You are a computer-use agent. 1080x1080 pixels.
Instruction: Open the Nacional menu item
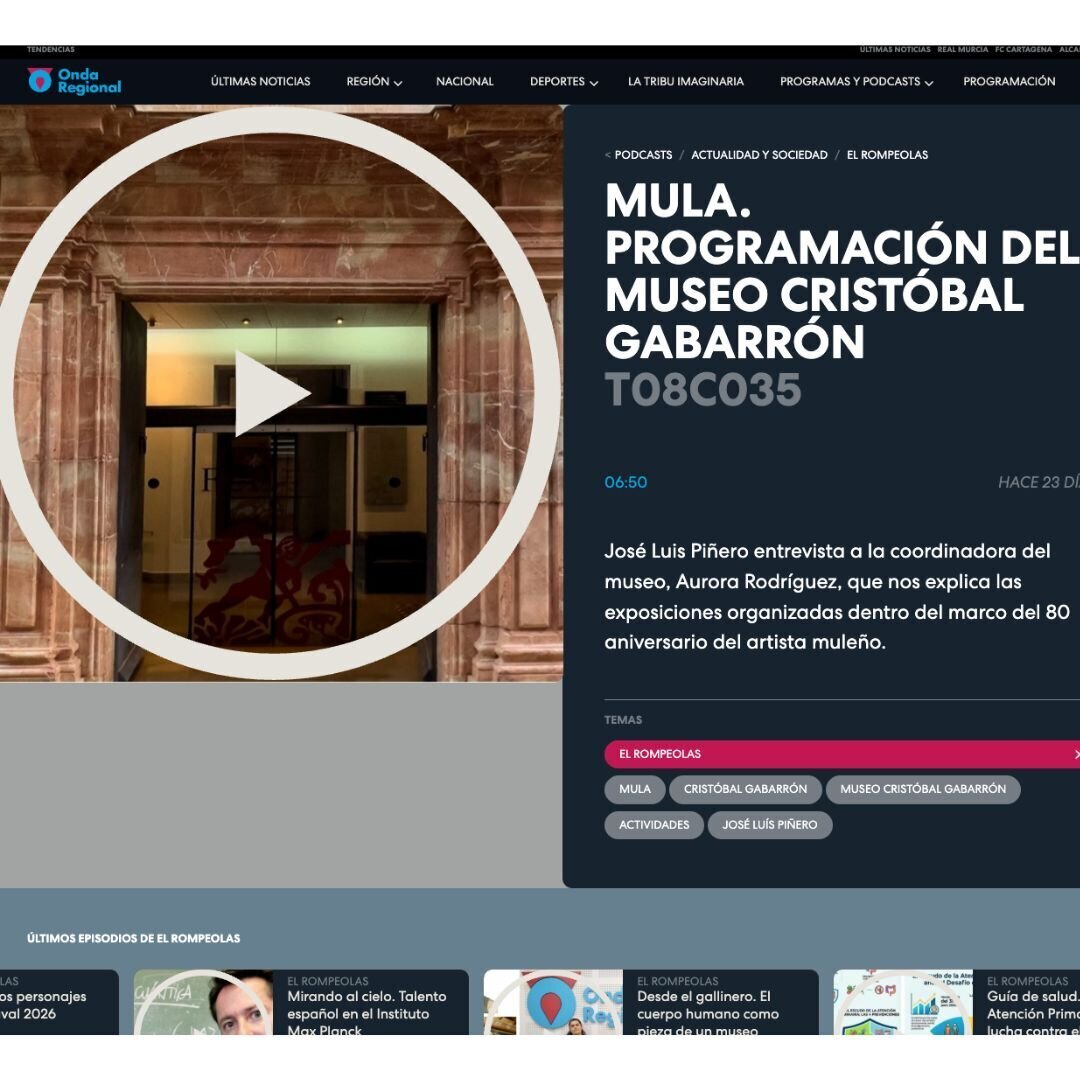click(464, 82)
